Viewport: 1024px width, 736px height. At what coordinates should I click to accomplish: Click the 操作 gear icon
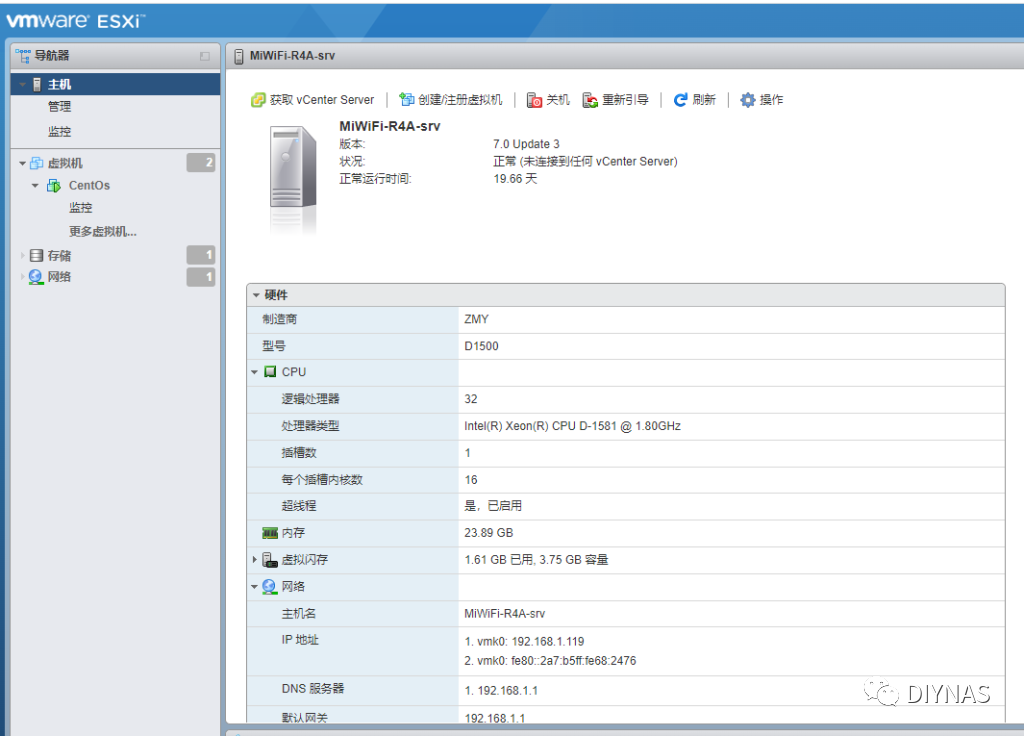pos(748,100)
